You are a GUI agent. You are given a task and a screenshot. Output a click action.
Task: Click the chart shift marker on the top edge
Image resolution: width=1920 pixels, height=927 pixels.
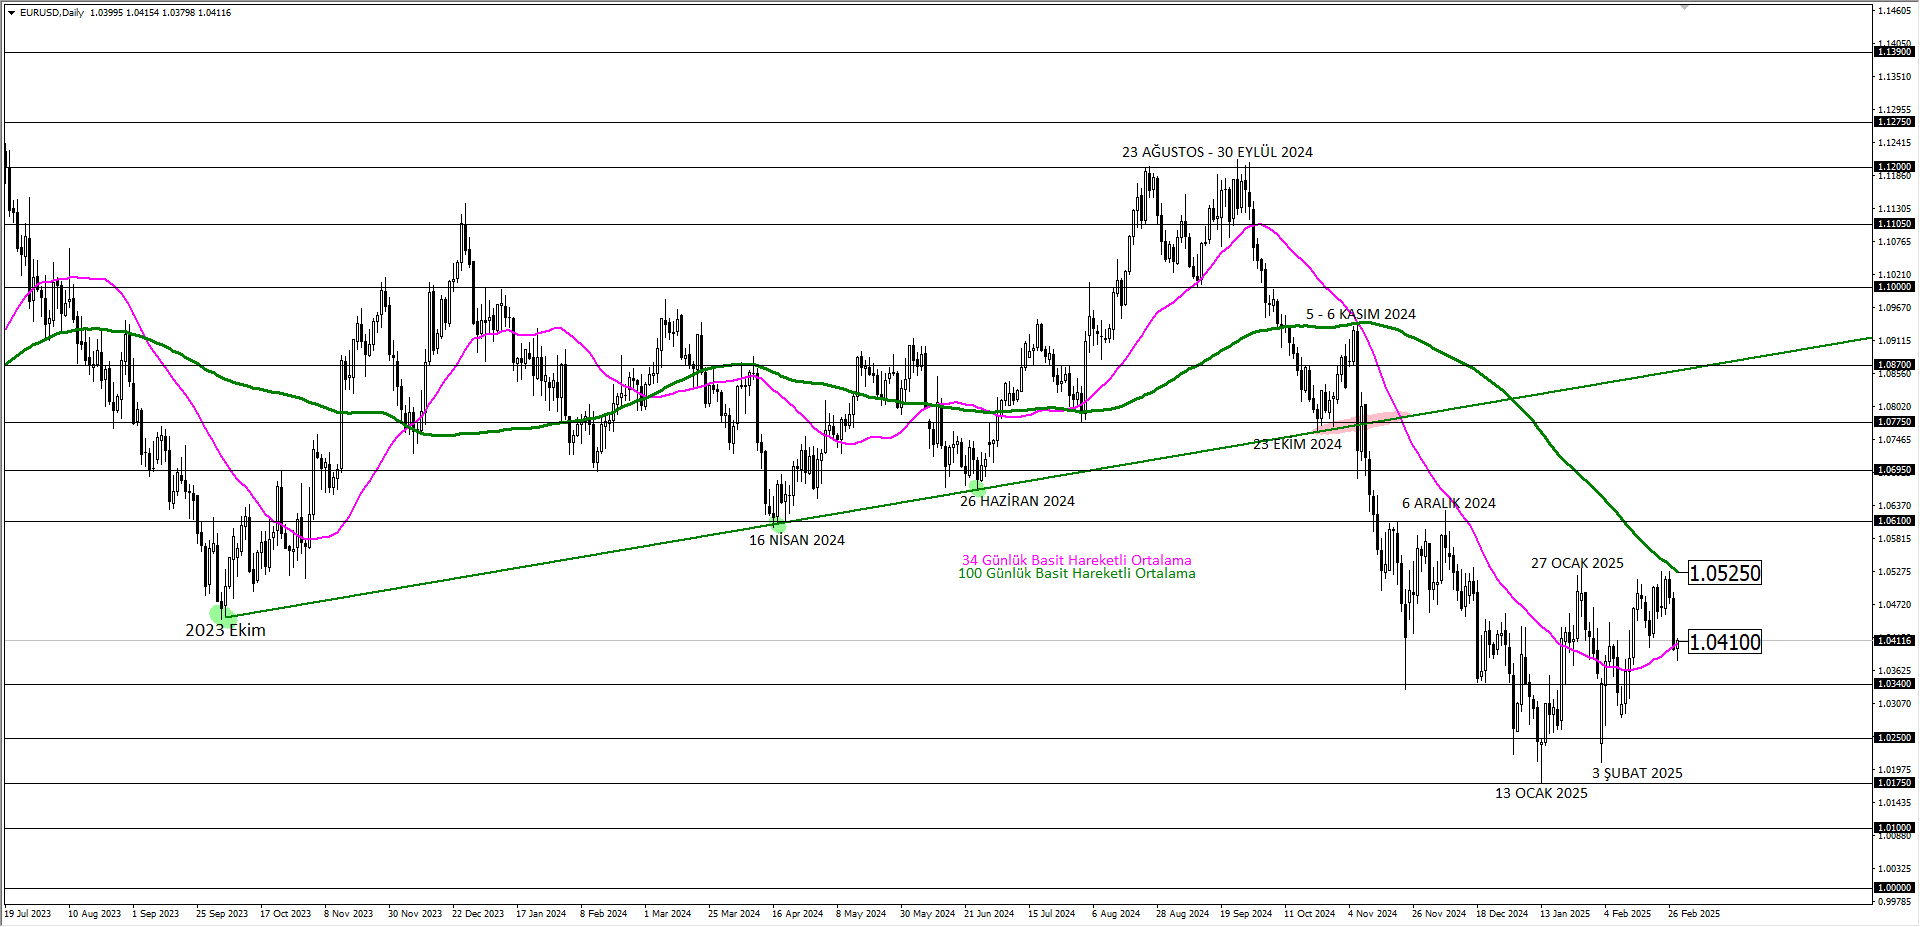click(1685, 7)
